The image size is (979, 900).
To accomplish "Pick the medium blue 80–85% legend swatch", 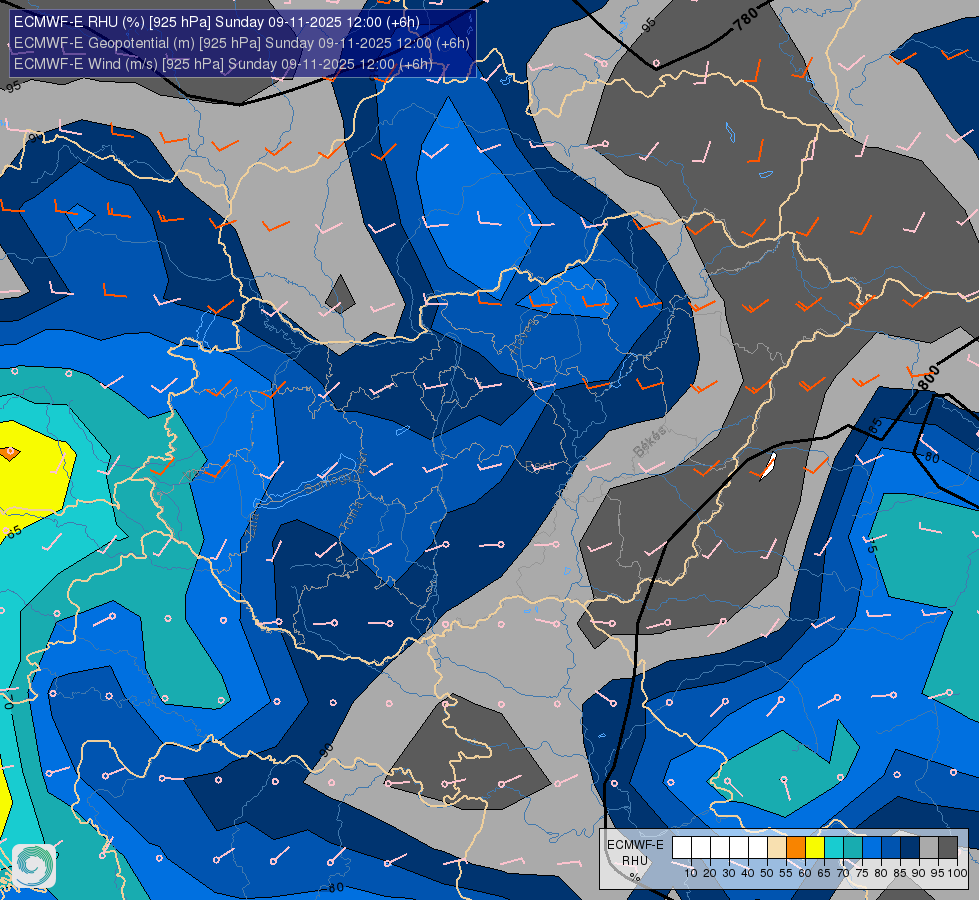I will (892, 848).
